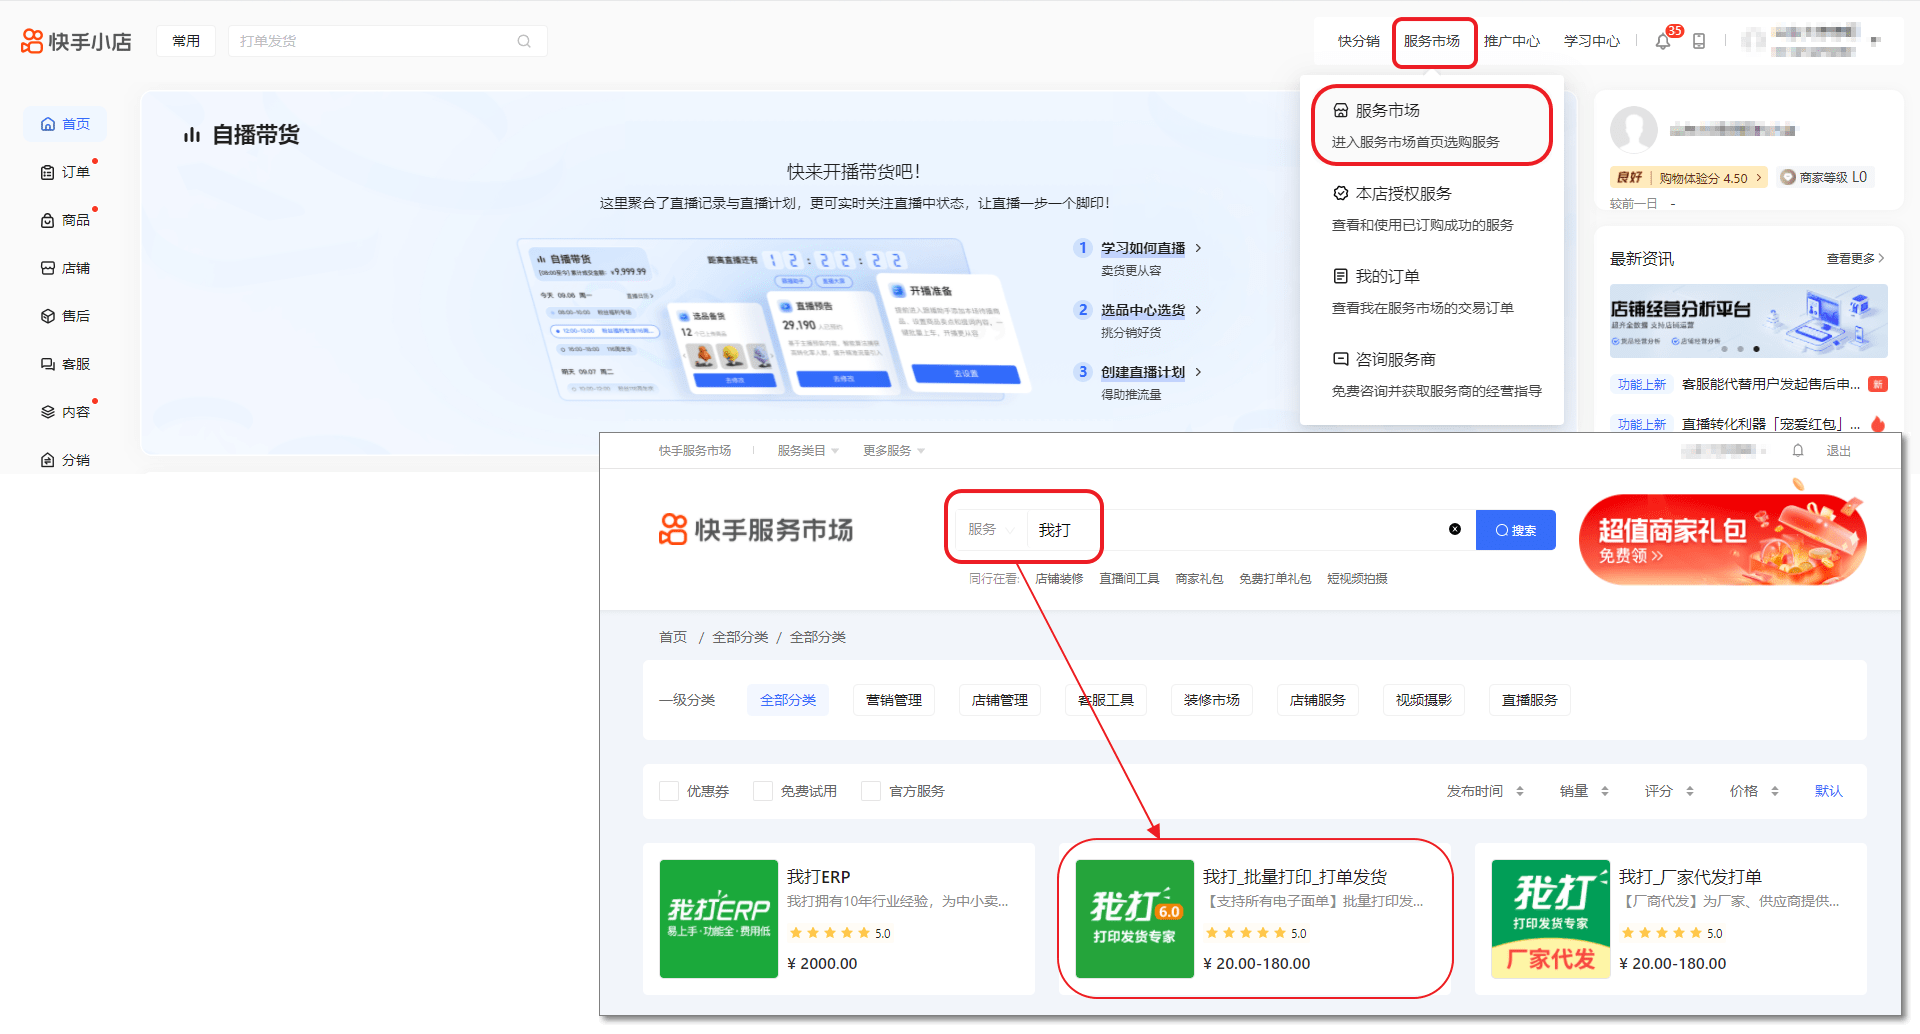Expand the 更多服务 dropdown
This screenshot has width=1920, height=1034.
click(x=894, y=451)
